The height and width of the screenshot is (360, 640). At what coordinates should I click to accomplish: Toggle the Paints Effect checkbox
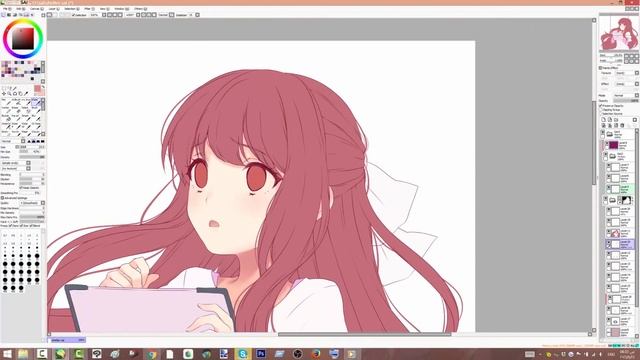[600, 68]
